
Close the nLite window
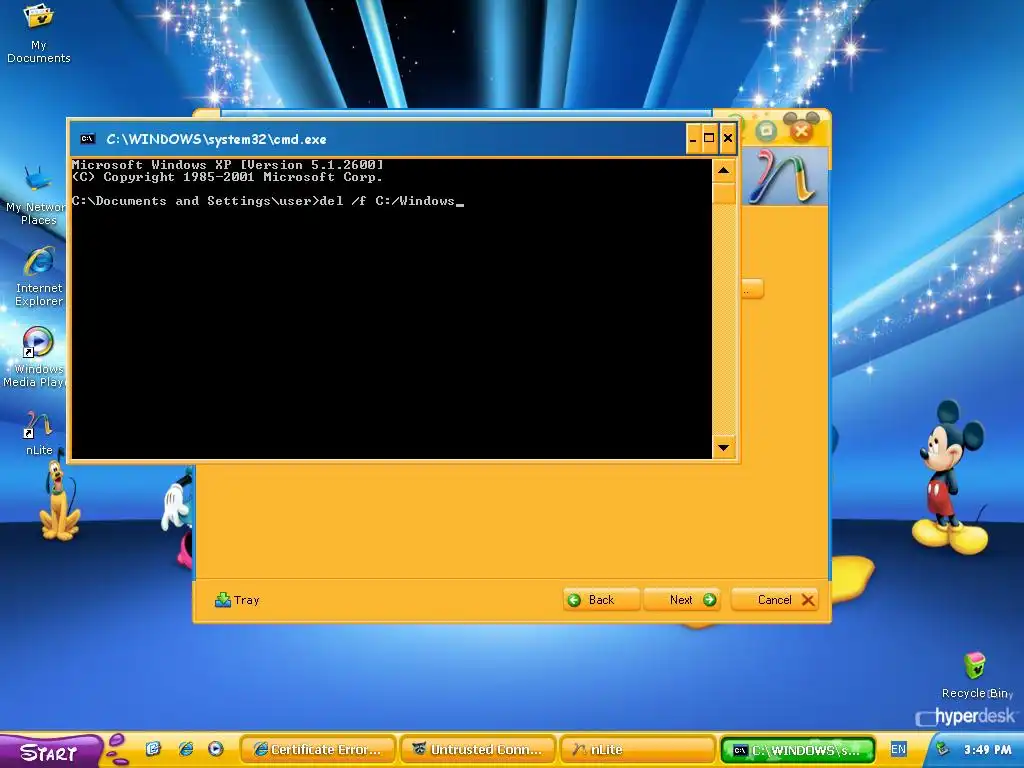click(802, 131)
